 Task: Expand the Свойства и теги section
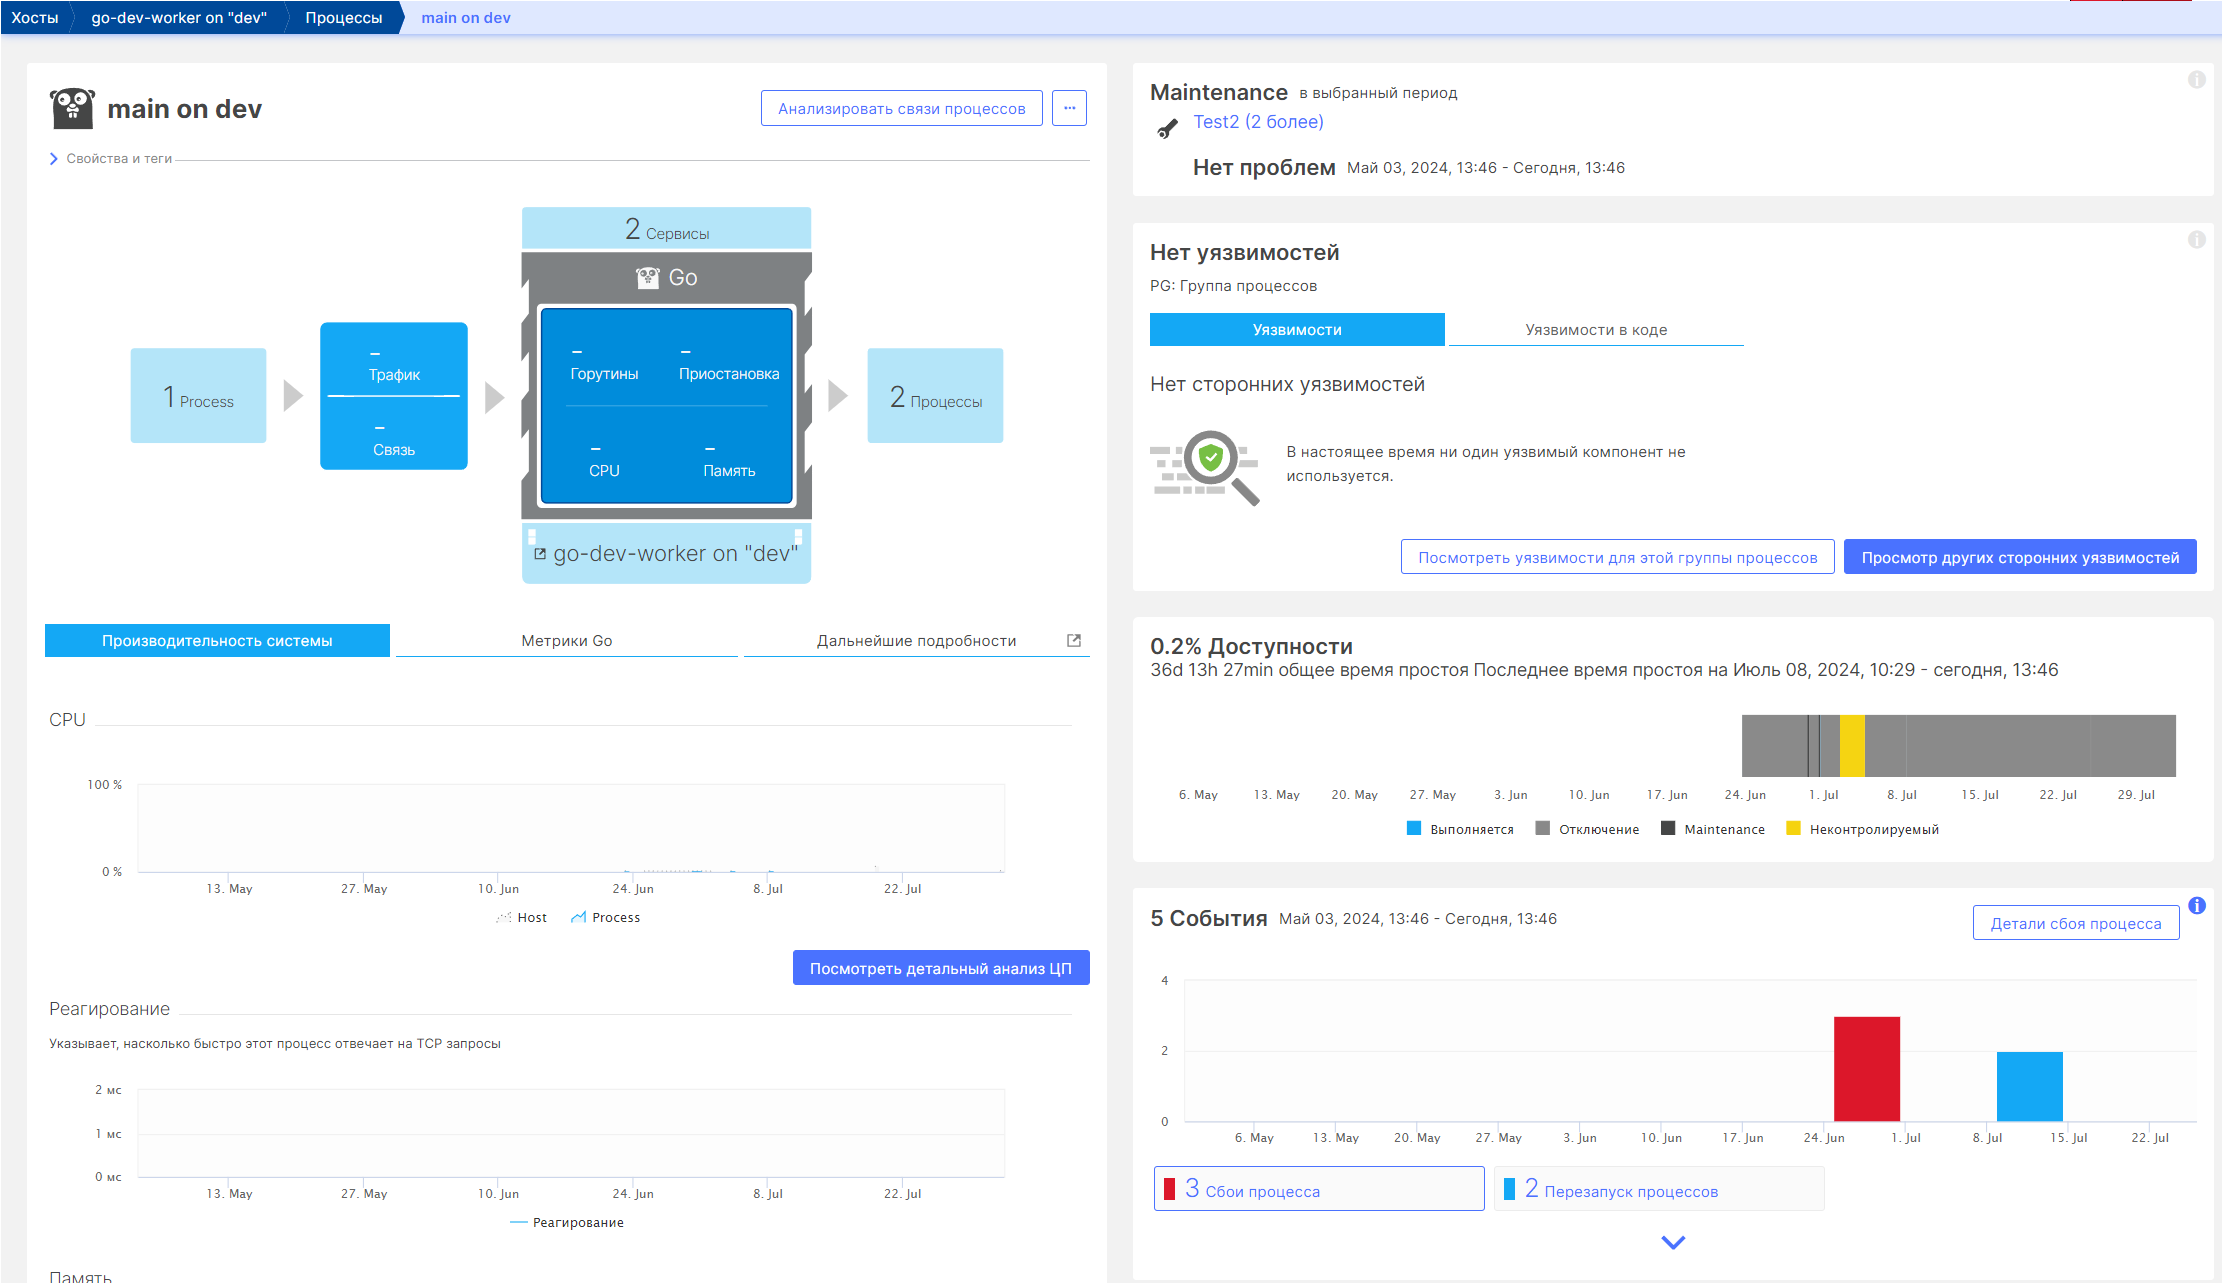[x=54, y=159]
